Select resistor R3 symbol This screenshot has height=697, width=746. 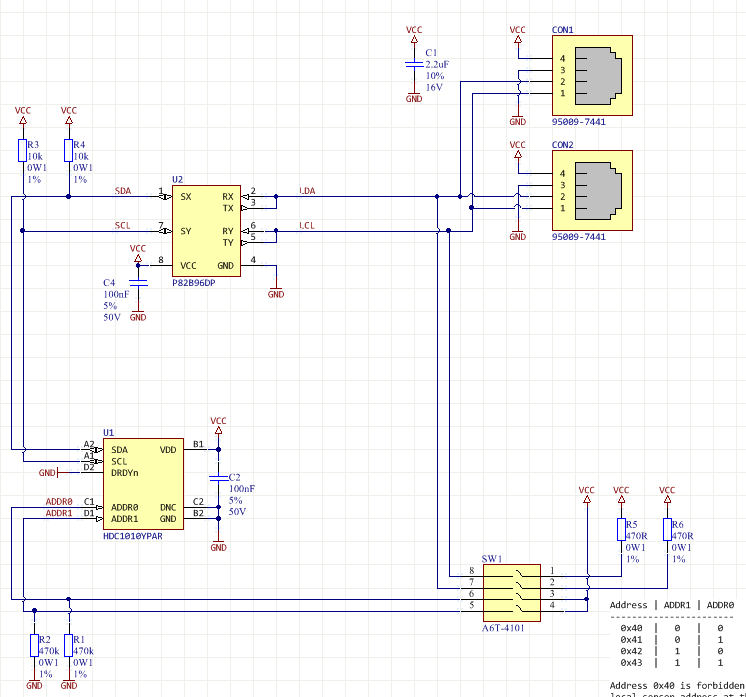click(22, 150)
